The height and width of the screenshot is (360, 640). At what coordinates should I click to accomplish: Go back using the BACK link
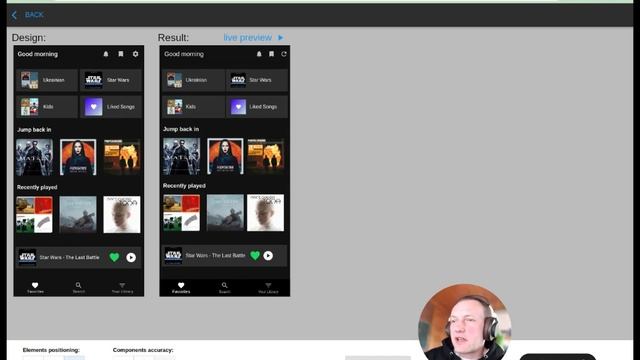tap(34, 15)
